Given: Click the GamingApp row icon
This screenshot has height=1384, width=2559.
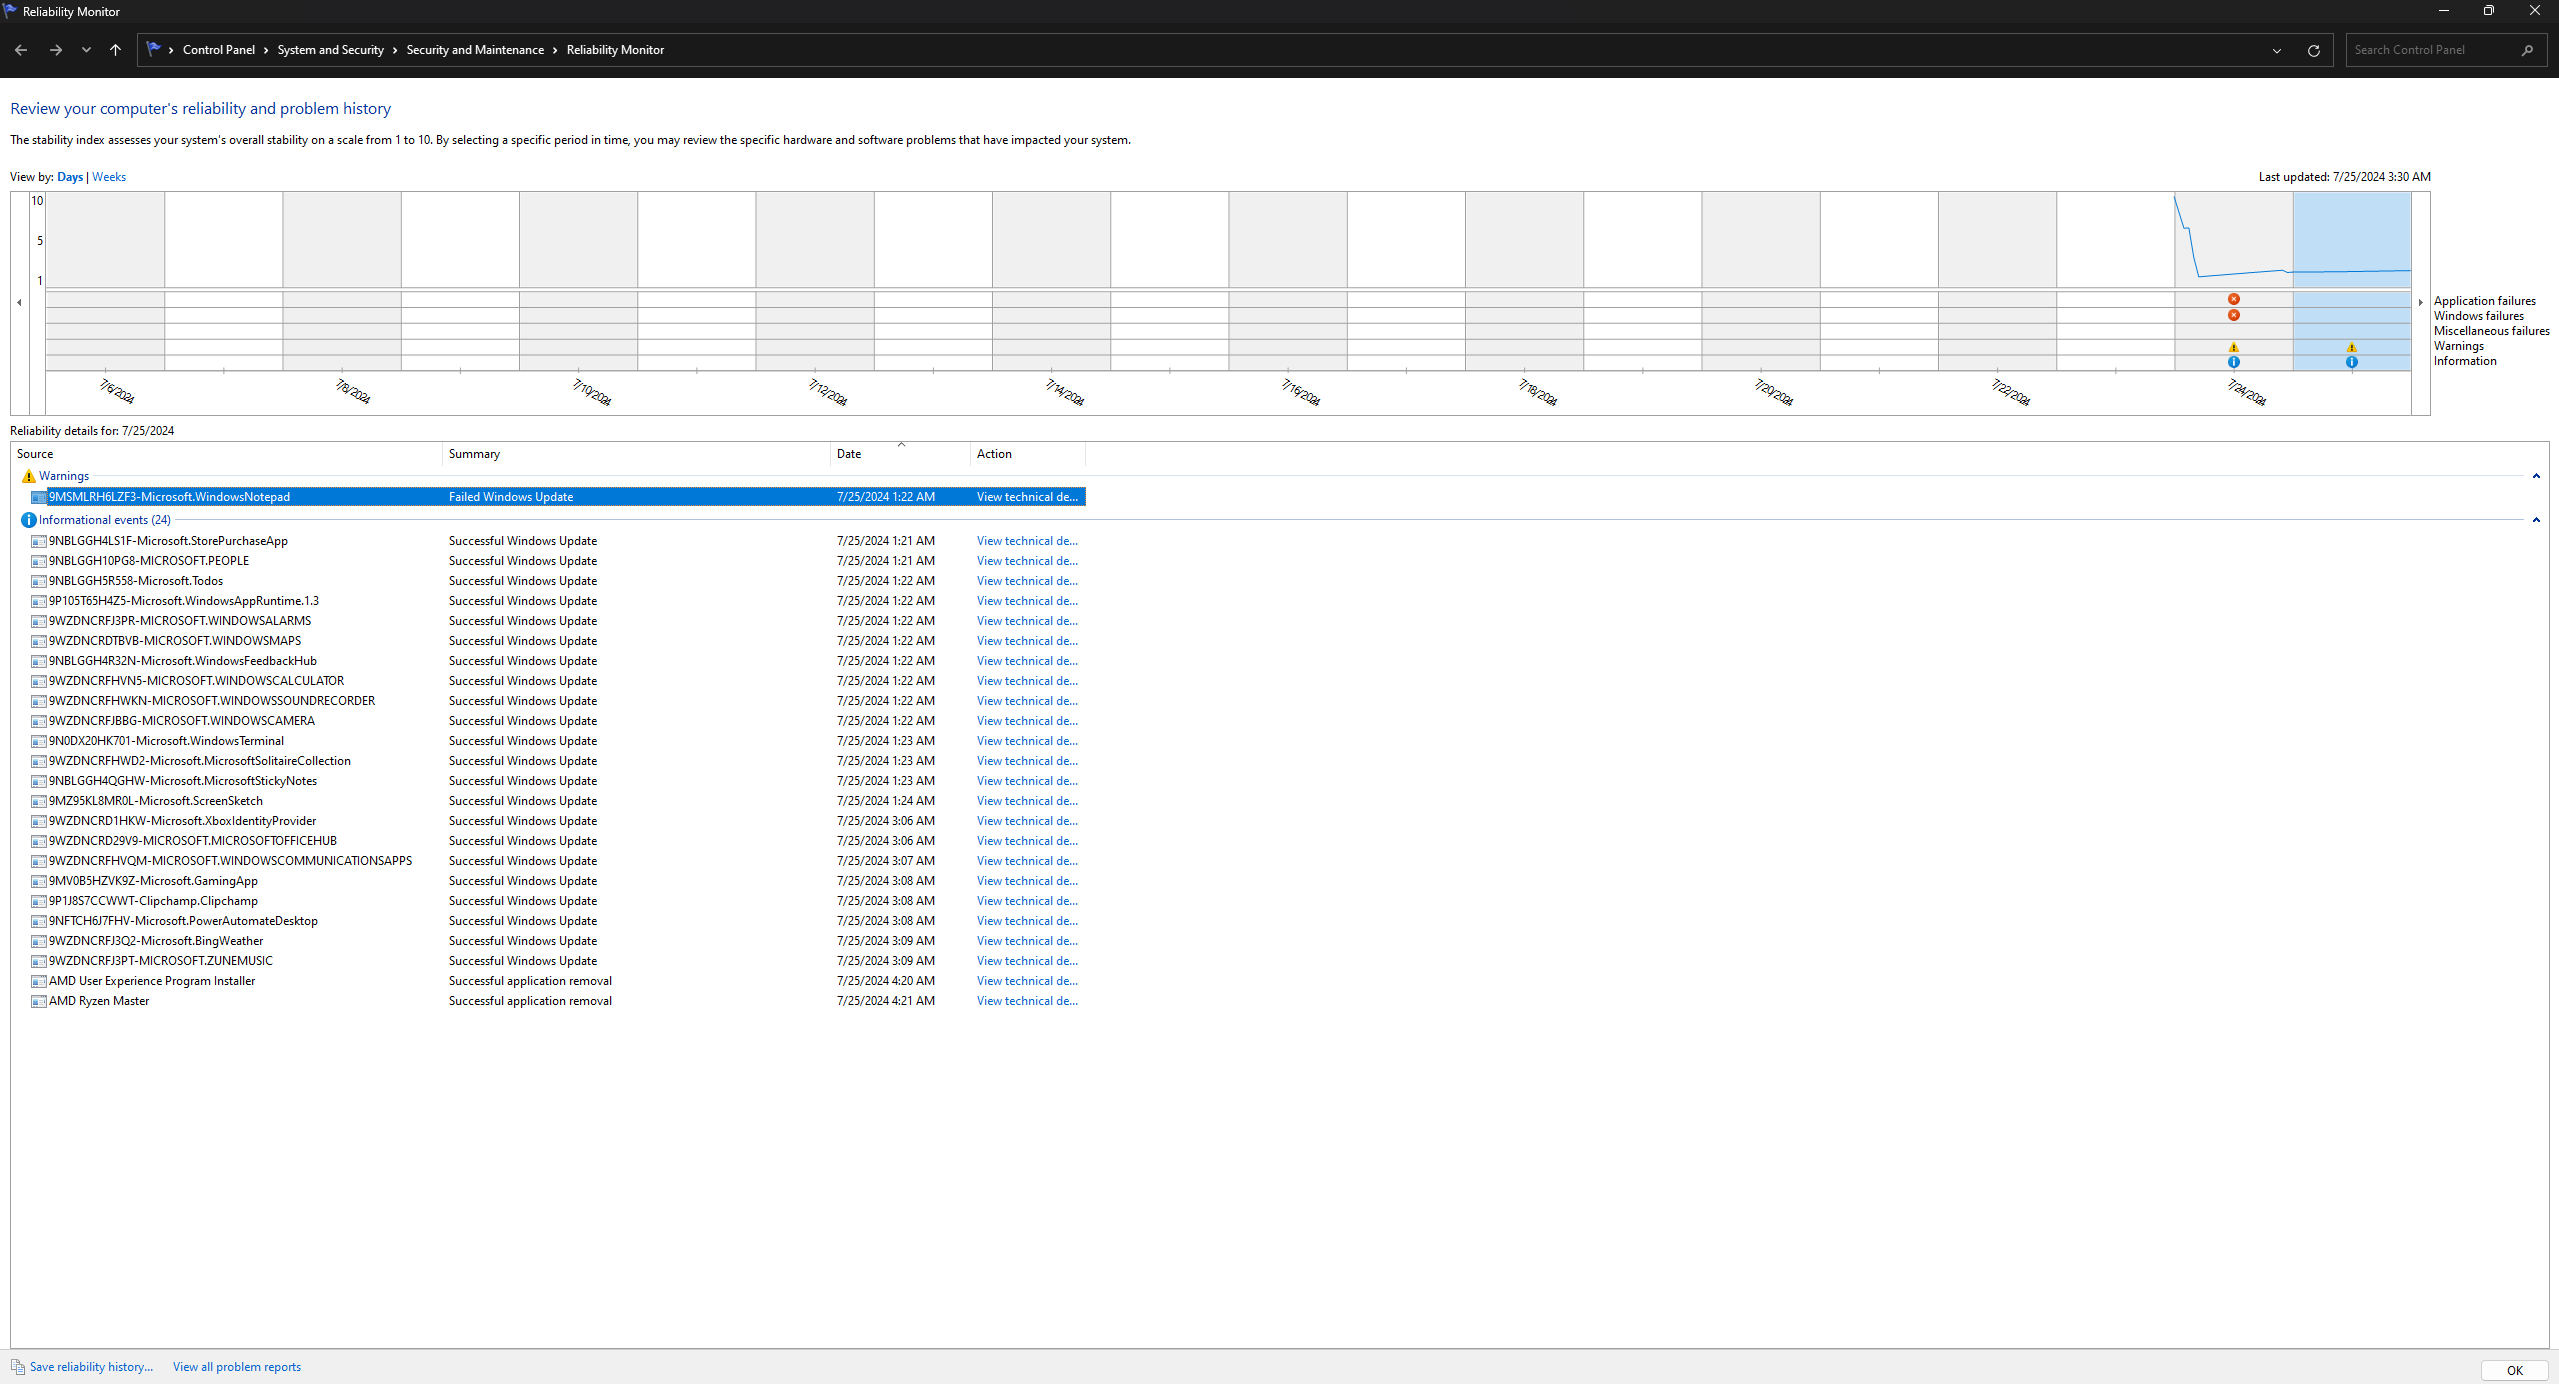Looking at the screenshot, I should (x=39, y=881).
